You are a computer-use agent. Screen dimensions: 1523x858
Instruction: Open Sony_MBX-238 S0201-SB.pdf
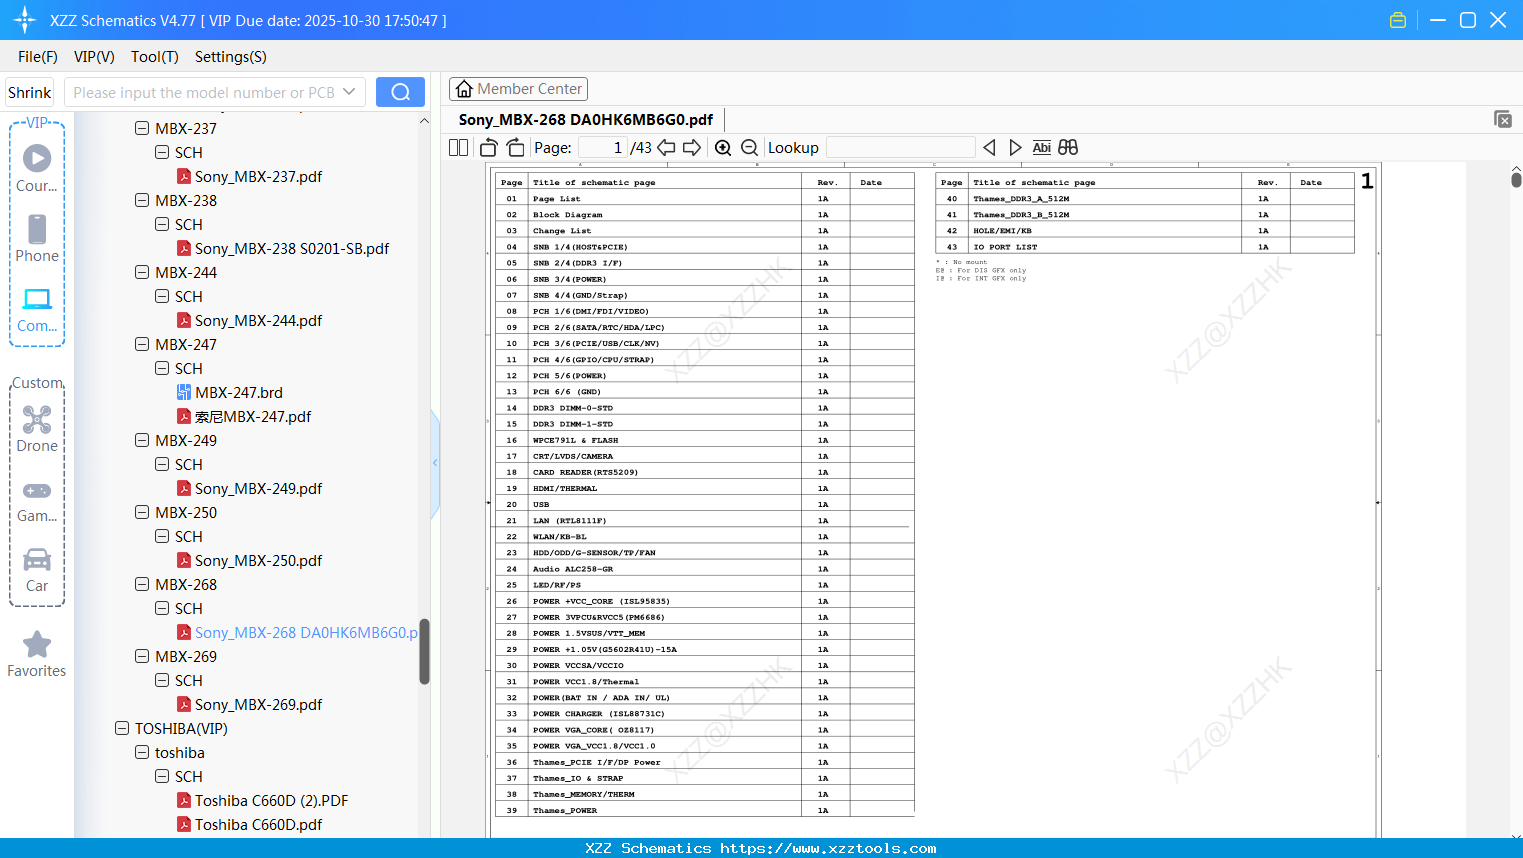point(283,249)
